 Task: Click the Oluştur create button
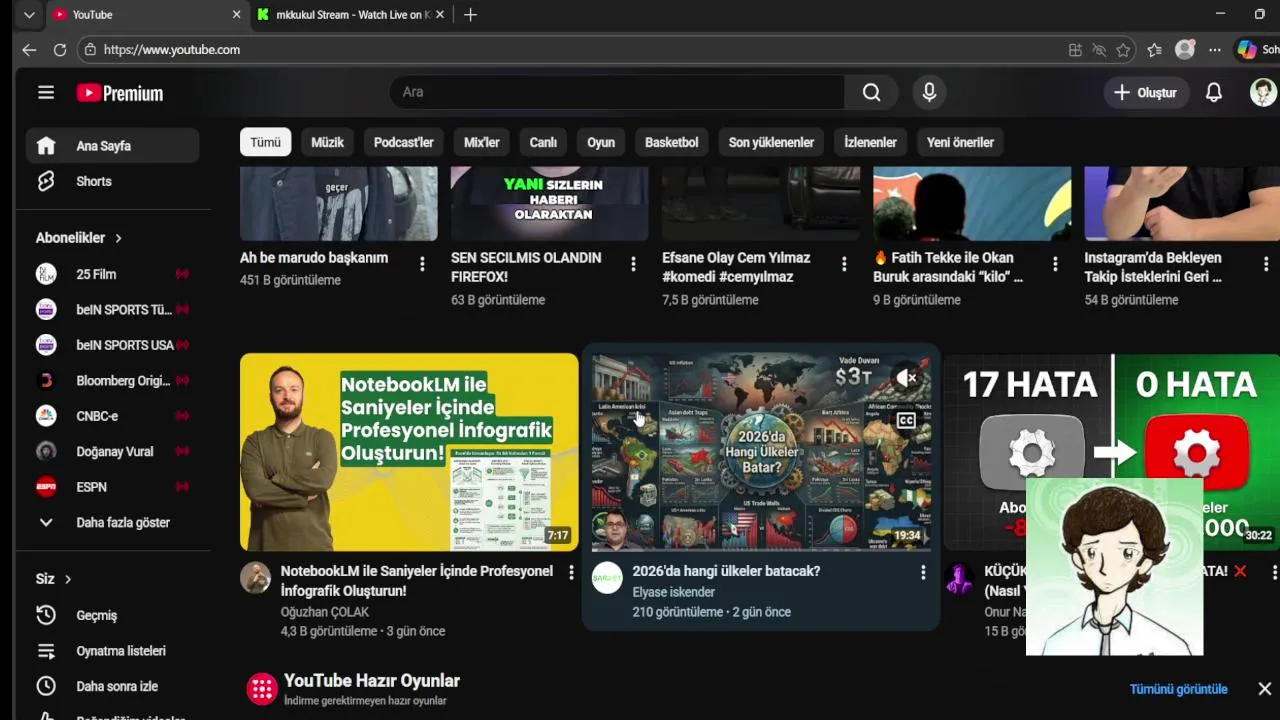1145,92
